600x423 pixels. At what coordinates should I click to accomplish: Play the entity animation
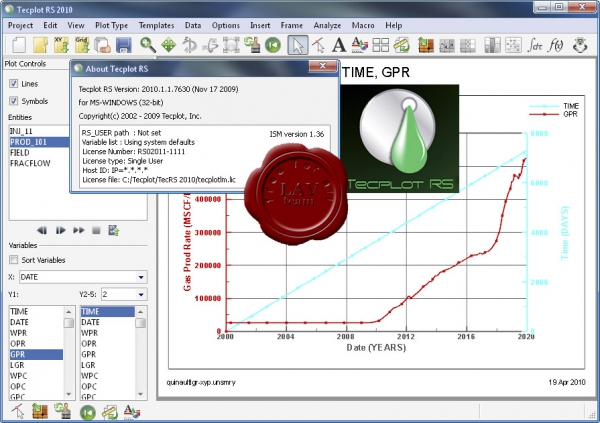[x=60, y=230]
